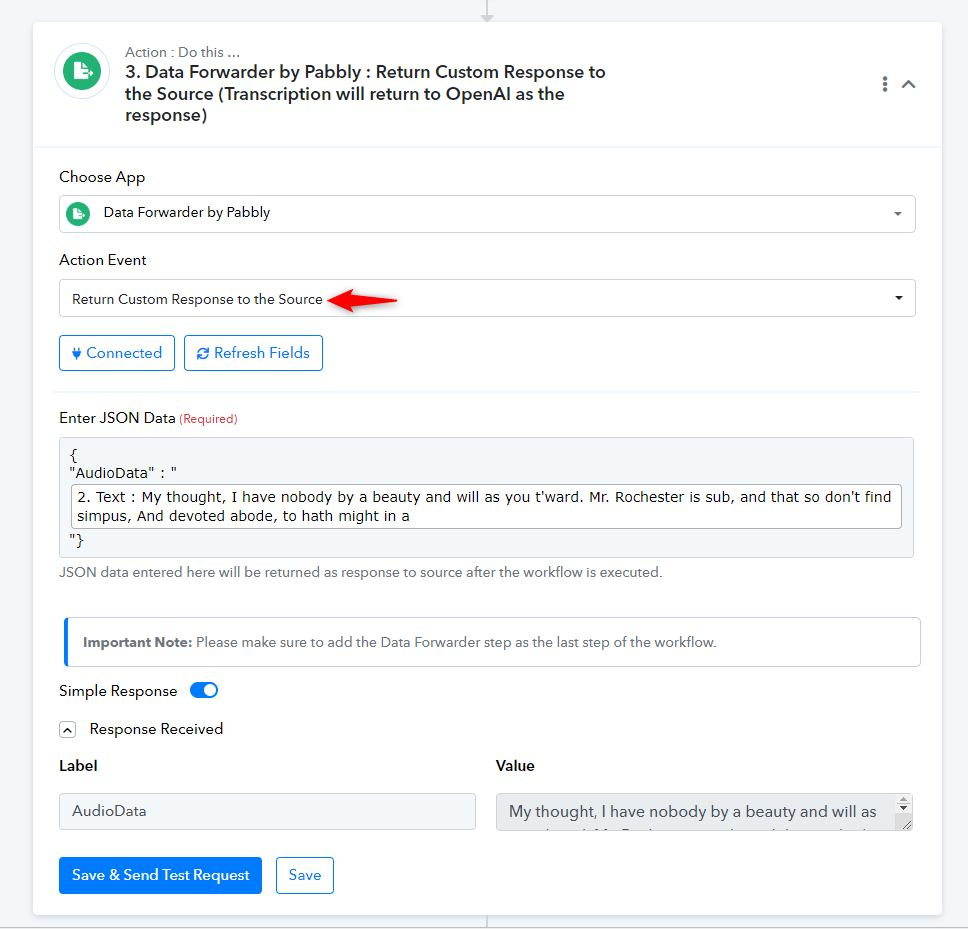Open the three-dot step options menu

pyautogui.click(x=885, y=84)
